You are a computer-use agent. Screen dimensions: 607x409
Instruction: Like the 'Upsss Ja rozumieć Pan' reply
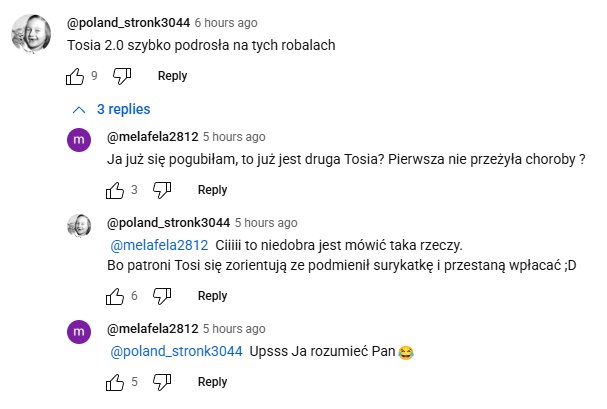[x=115, y=382]
